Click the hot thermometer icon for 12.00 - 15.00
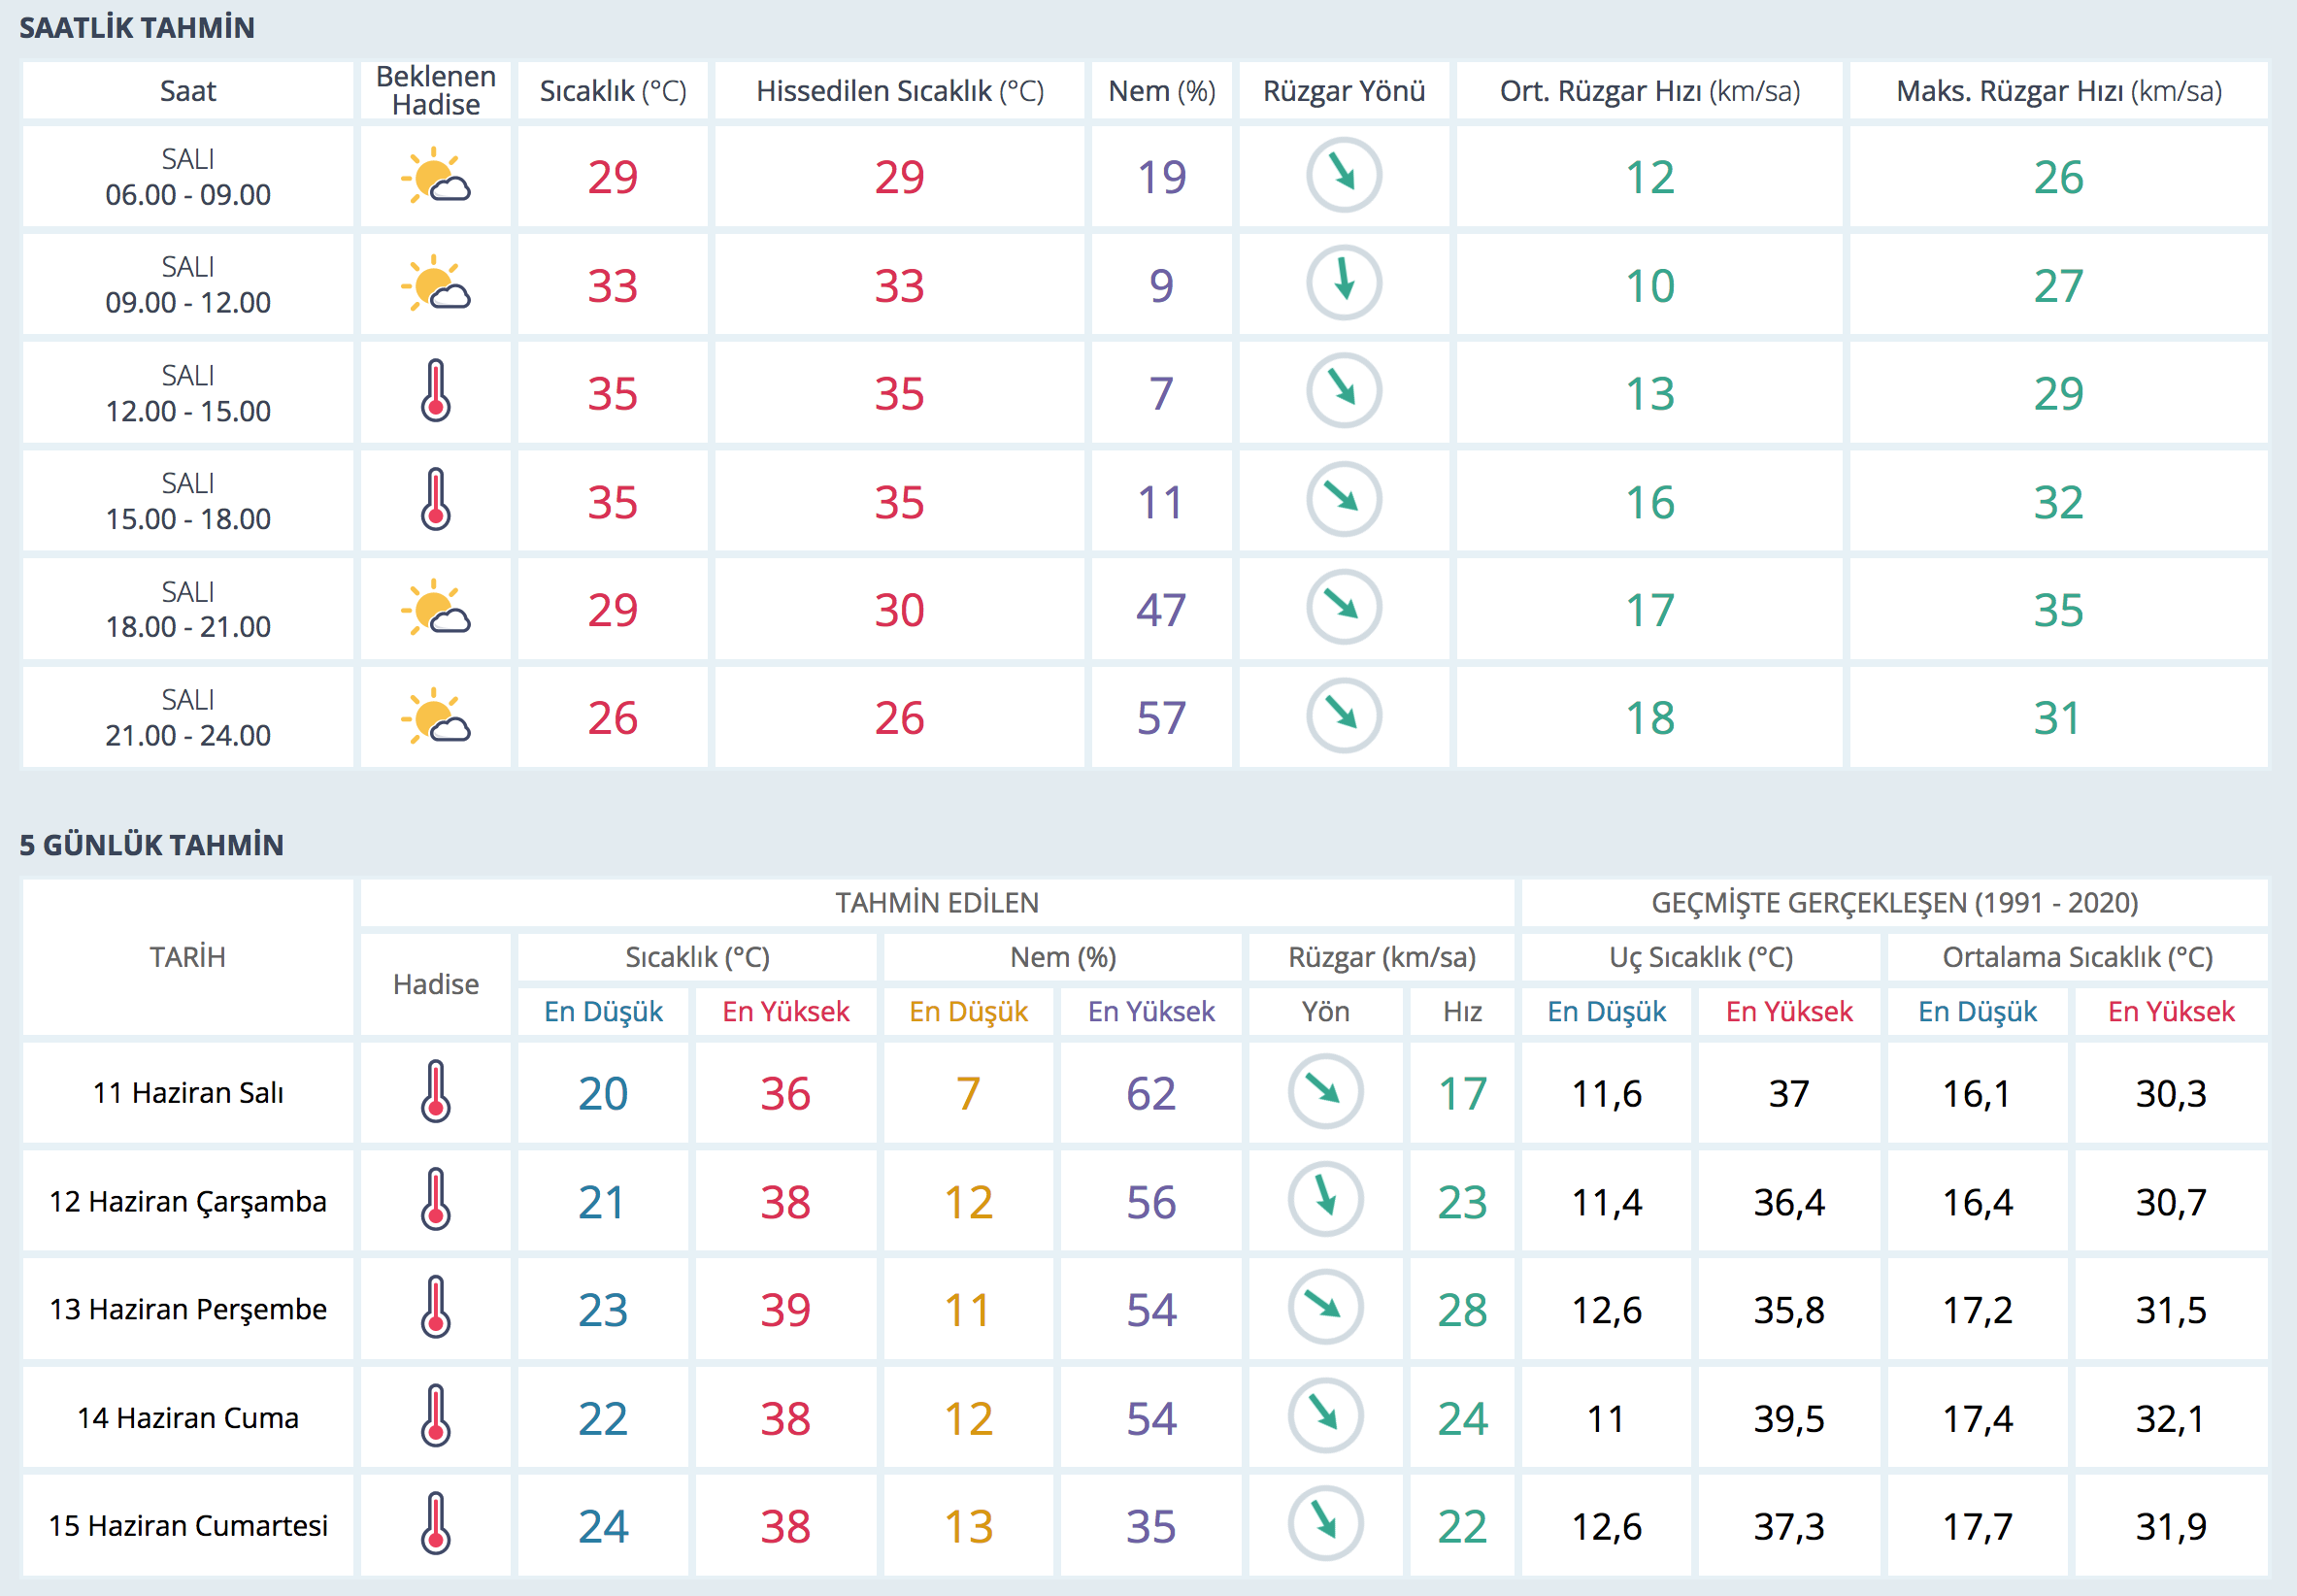The height and width of the screenshot is (1596, 2297). click(x=436, y=391)
